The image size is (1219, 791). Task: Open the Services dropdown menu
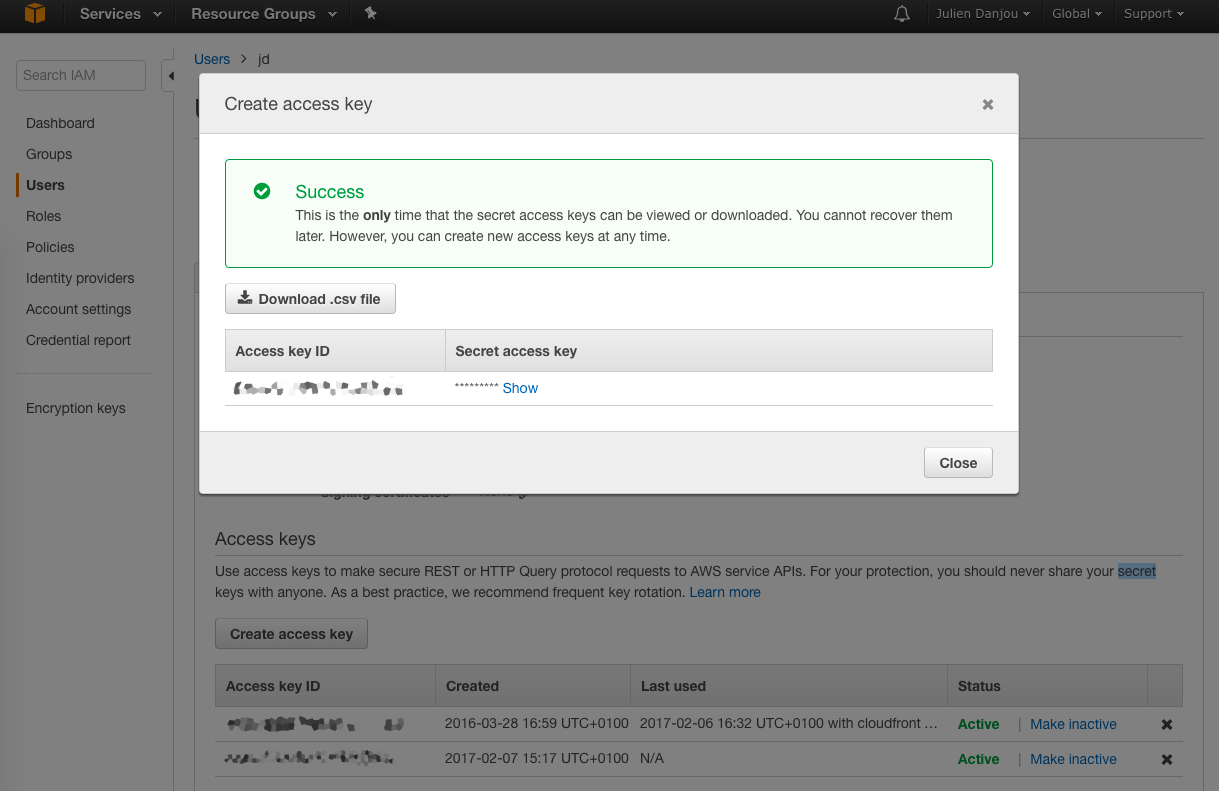pos(120,14)
